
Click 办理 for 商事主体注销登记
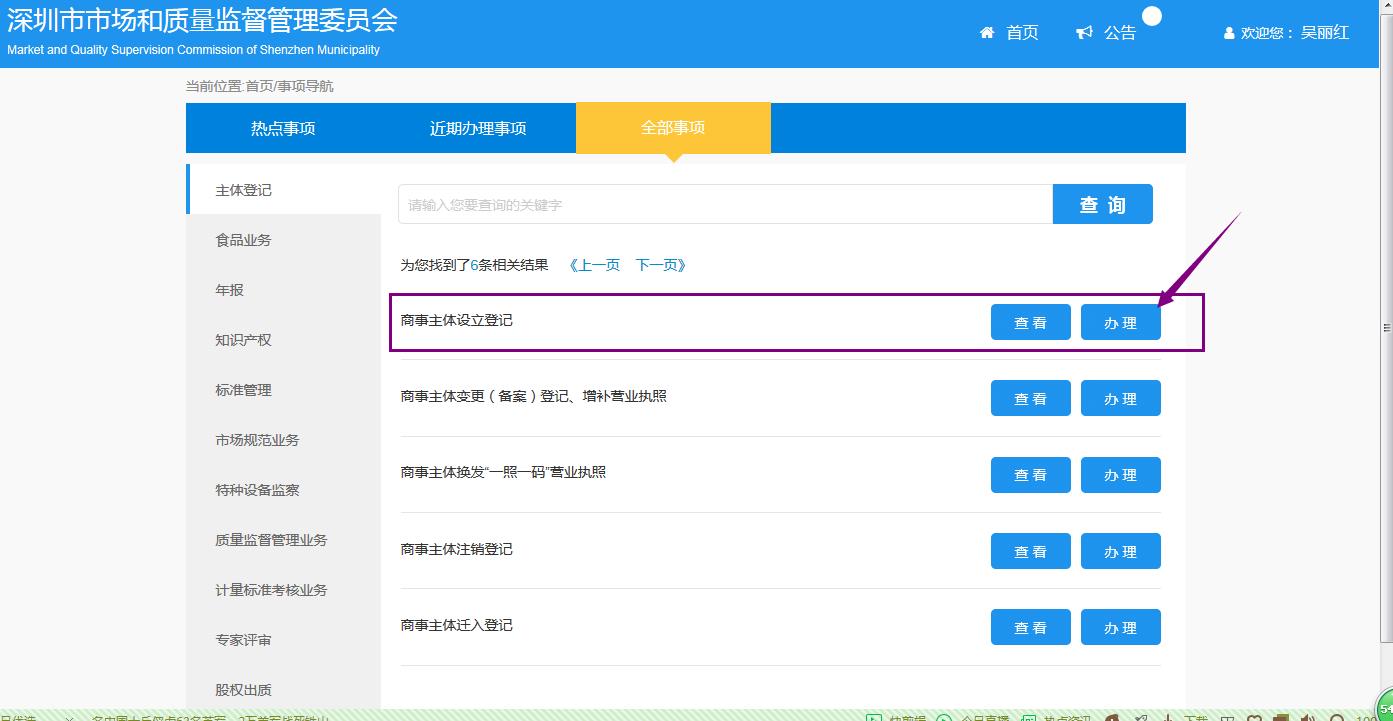[1120, 552]
